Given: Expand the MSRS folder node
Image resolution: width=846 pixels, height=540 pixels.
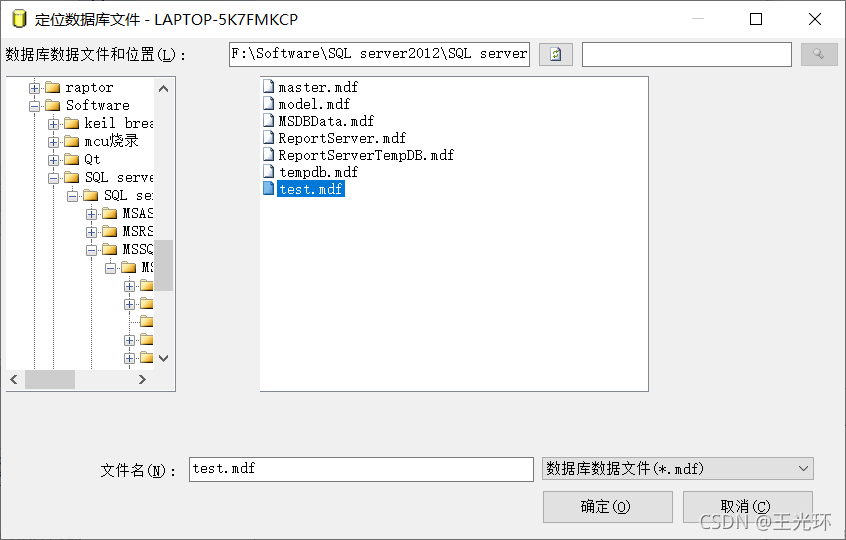Looking at the screenshot, I should (x=92, y=232).
